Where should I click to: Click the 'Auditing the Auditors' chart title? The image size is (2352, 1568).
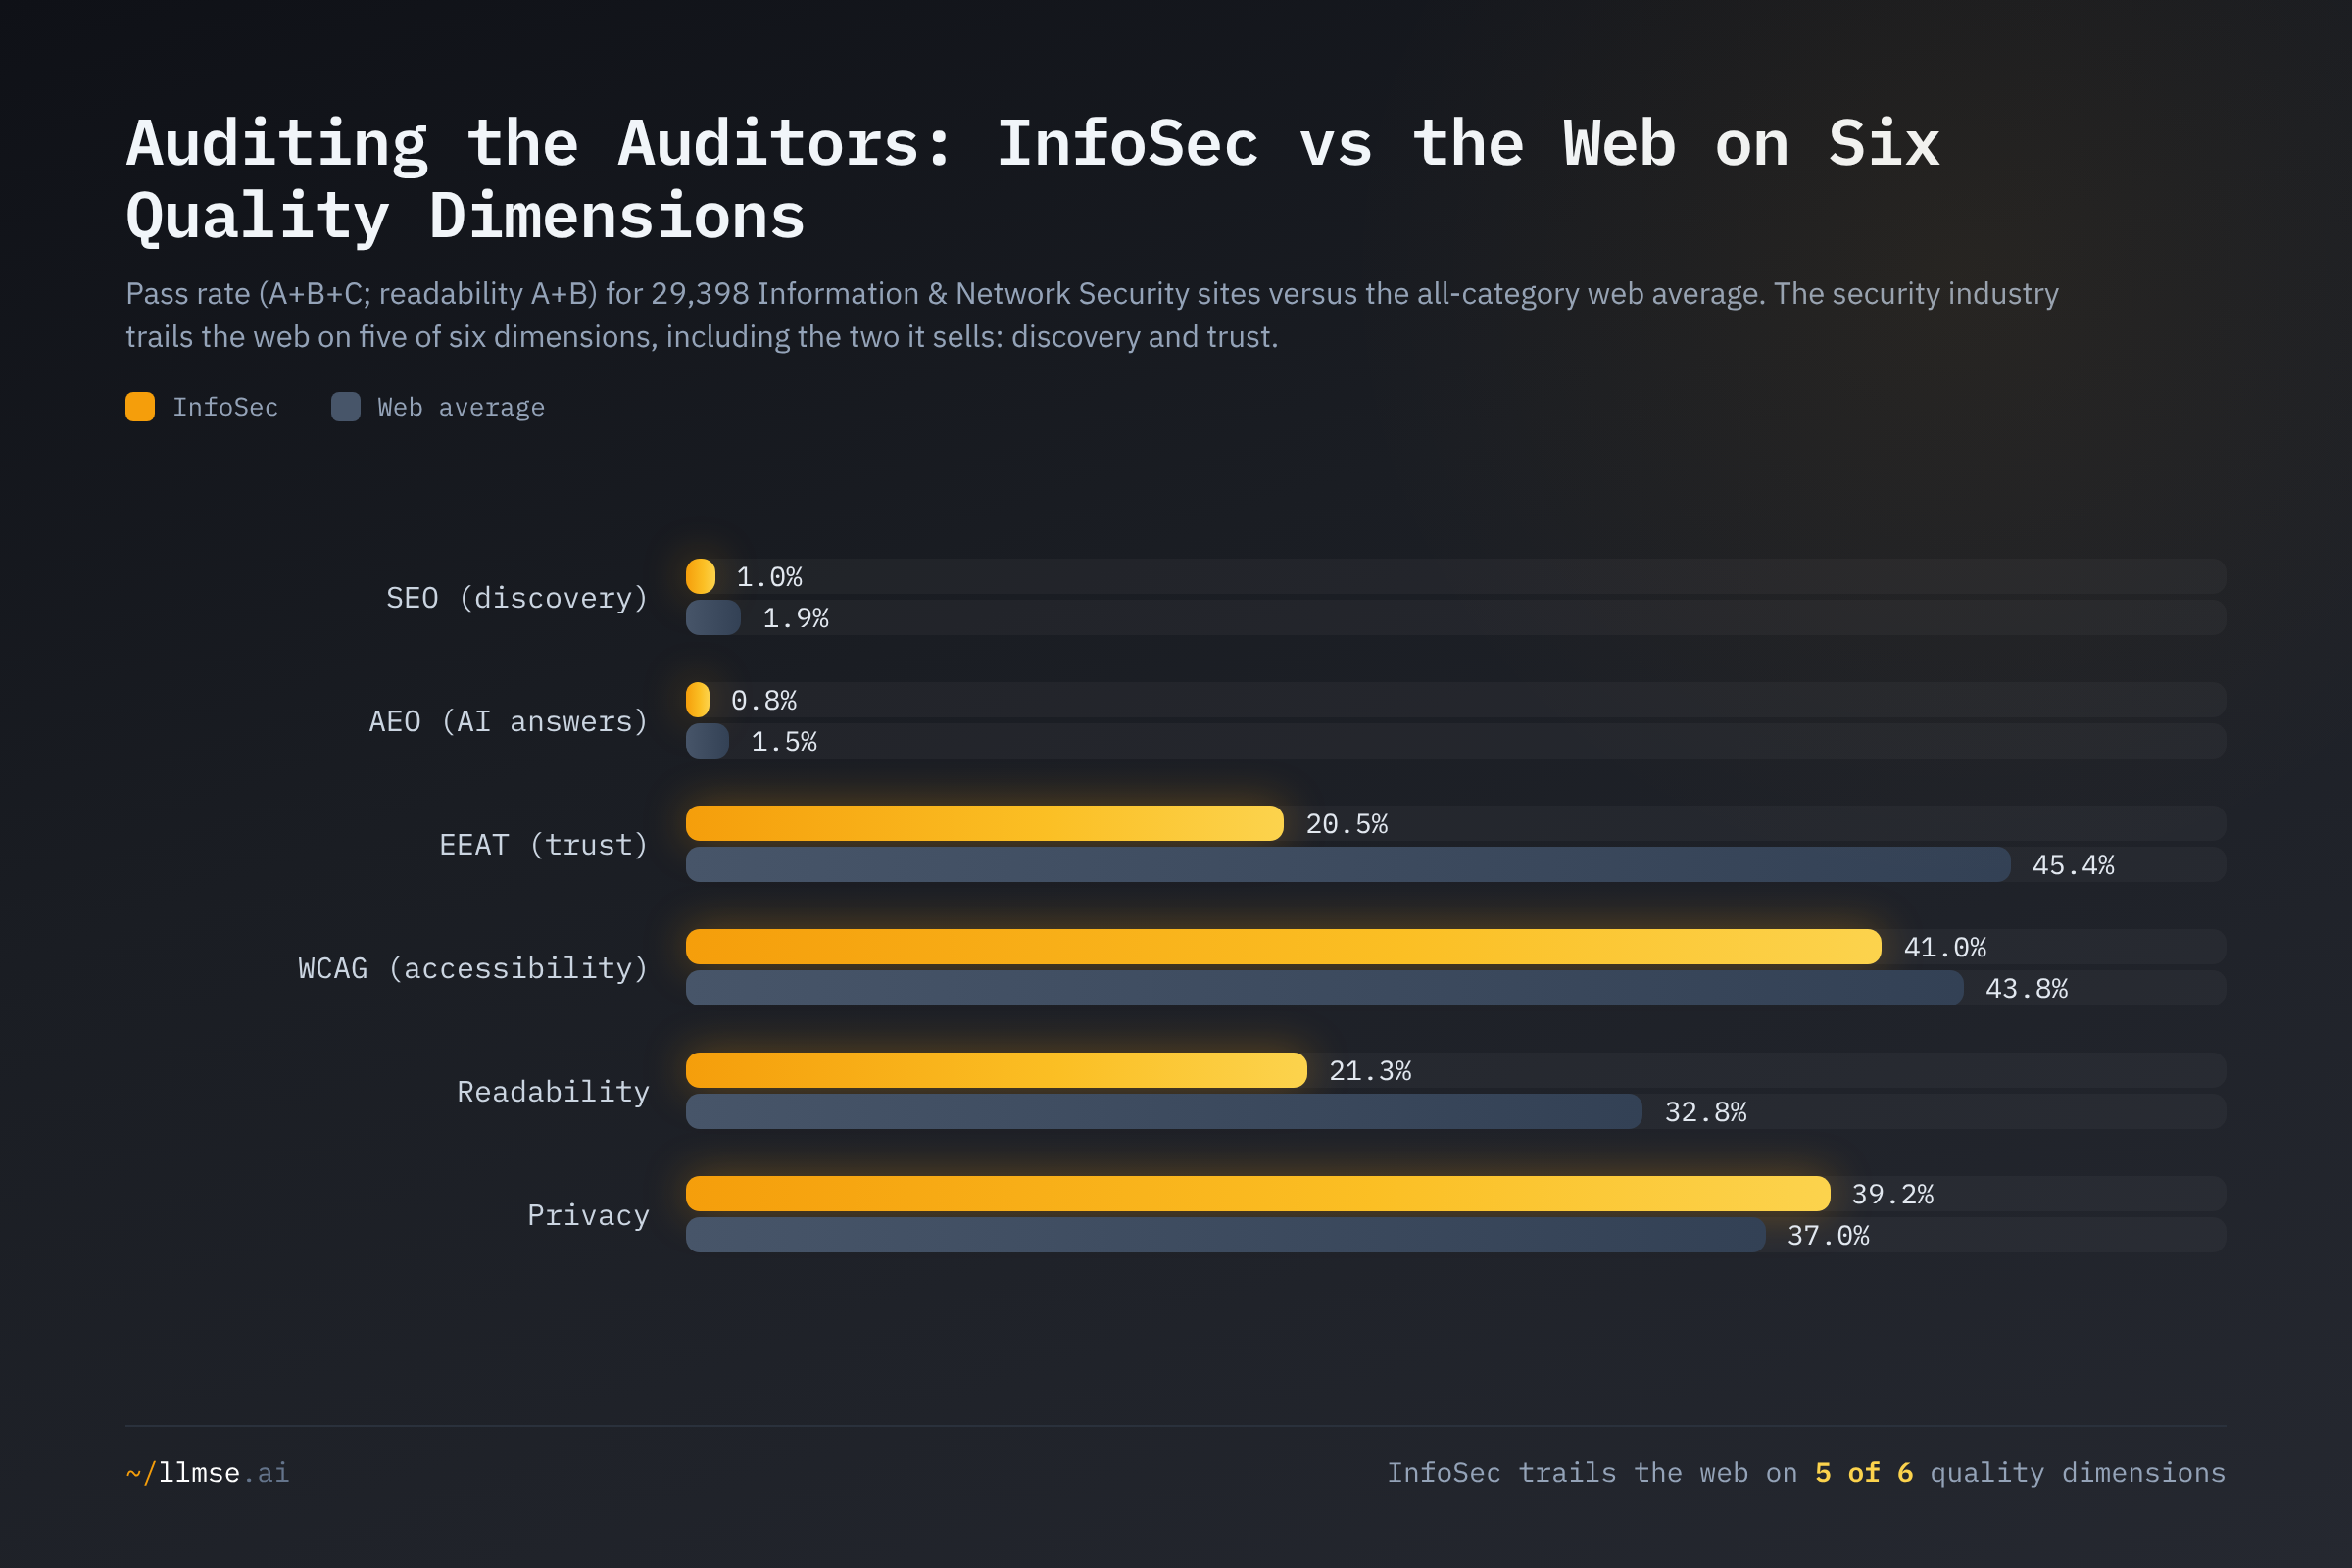click(x=1033, y=180)
